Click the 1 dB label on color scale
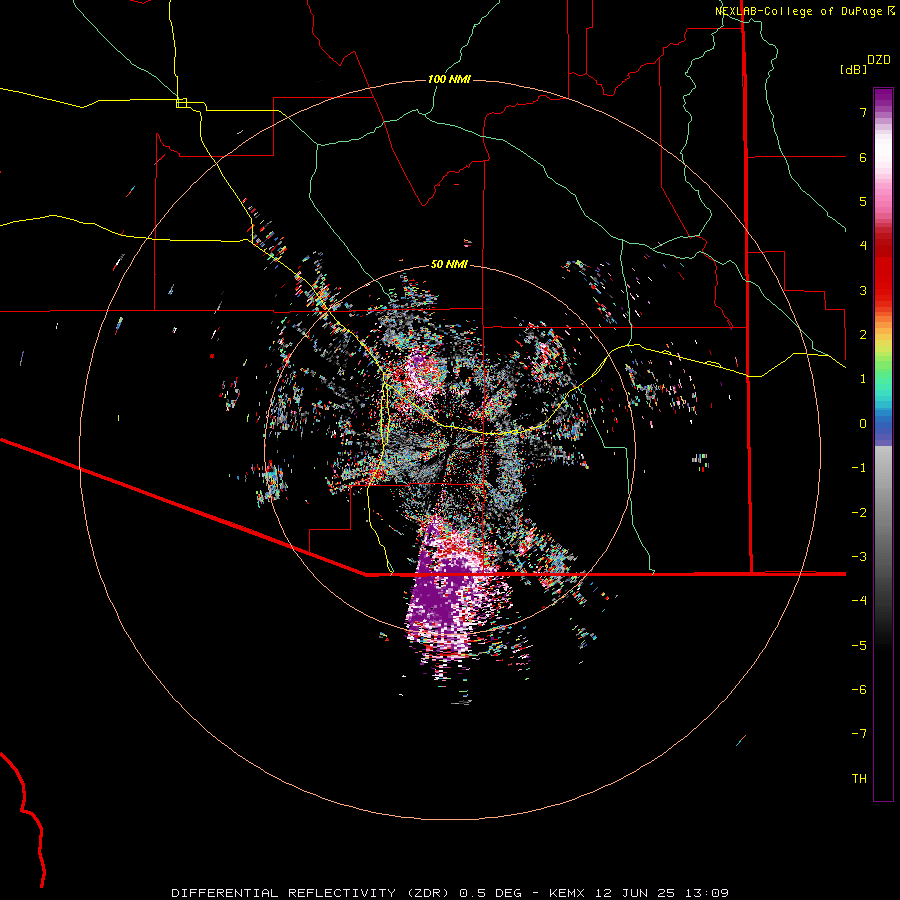The width and height of the screenshot is (900, 900). pos(863,379)
